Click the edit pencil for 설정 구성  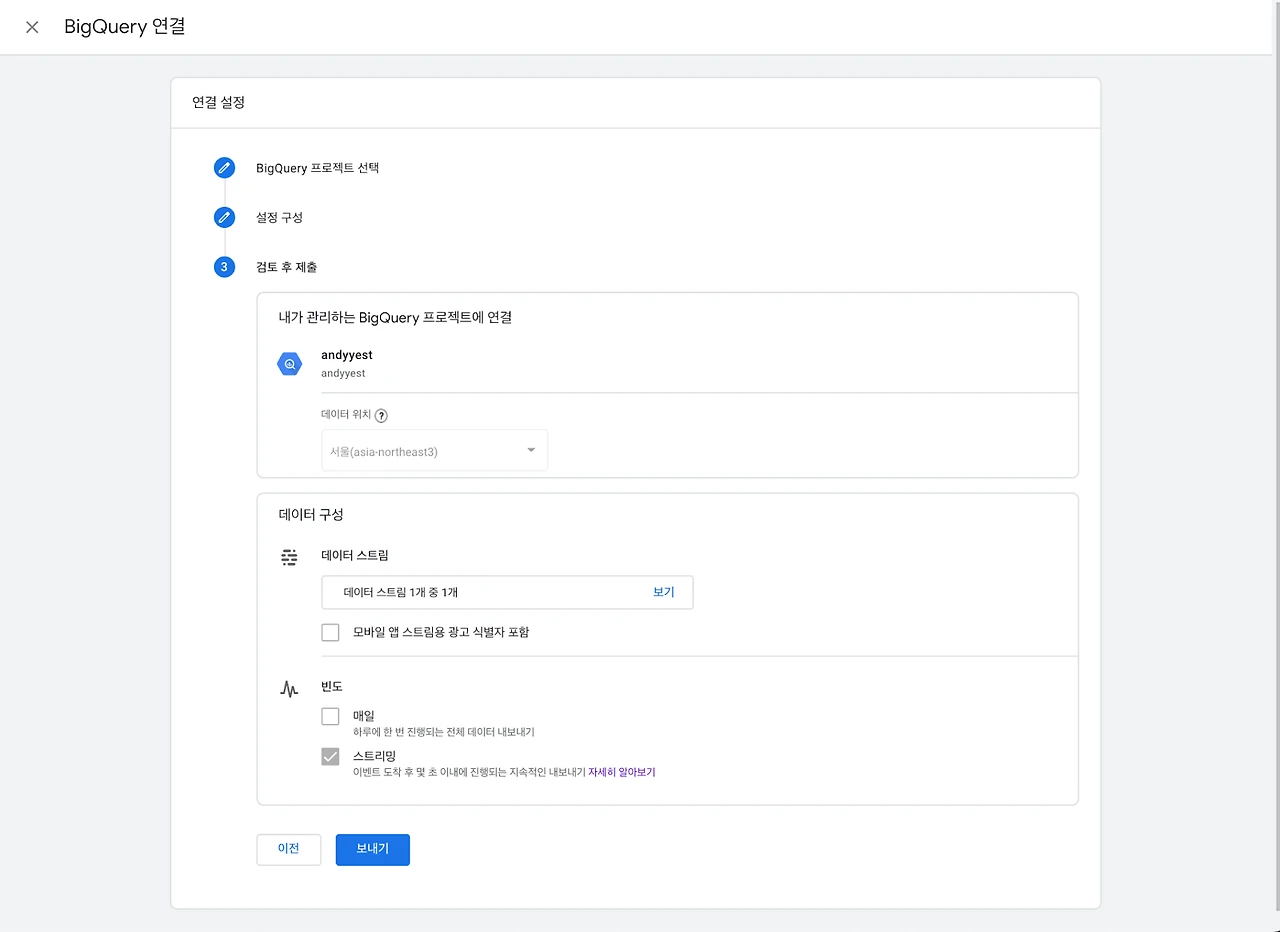coord(225,217)
